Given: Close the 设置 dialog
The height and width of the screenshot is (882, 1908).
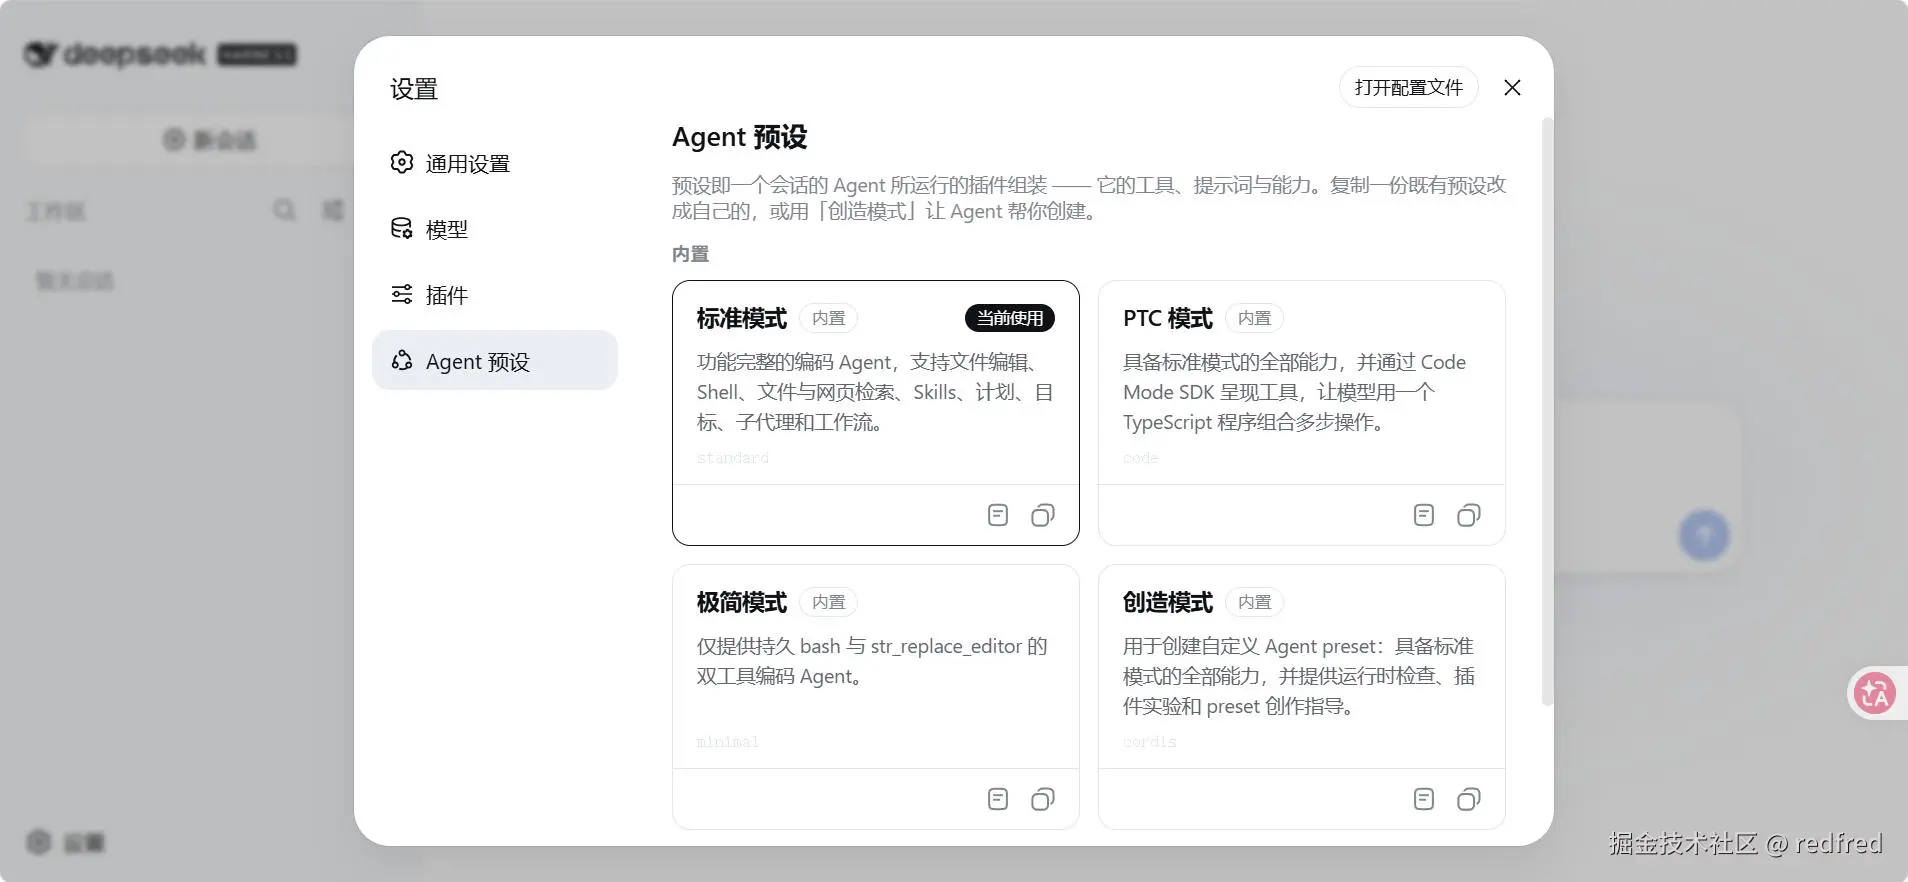Looking at the screenshot, I should (x=1512, y=88).
